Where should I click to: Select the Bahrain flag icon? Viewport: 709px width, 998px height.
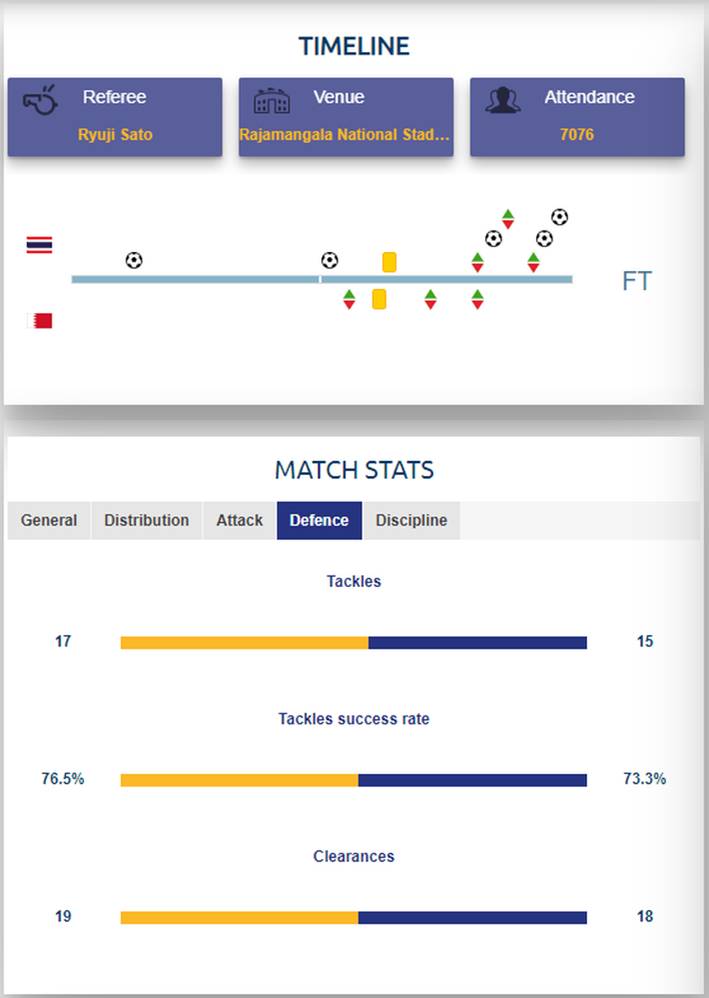(39, 321)
